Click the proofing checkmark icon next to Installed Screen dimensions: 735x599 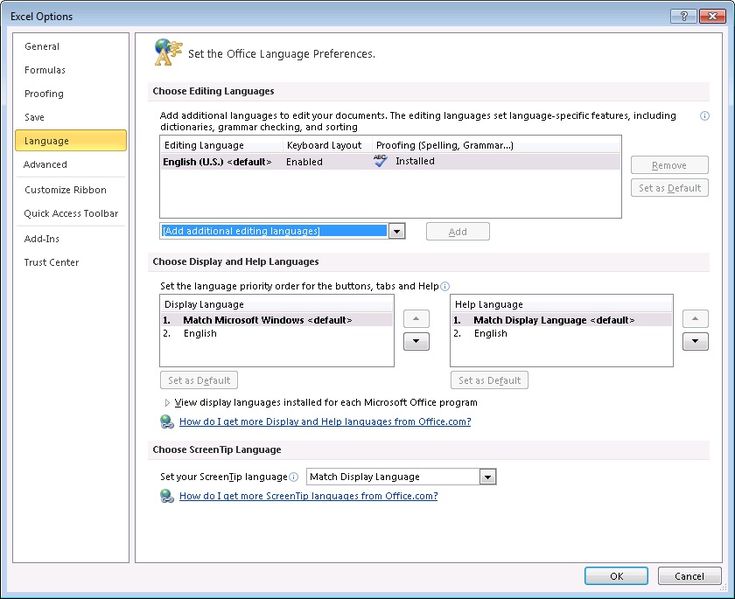(380, 161)
